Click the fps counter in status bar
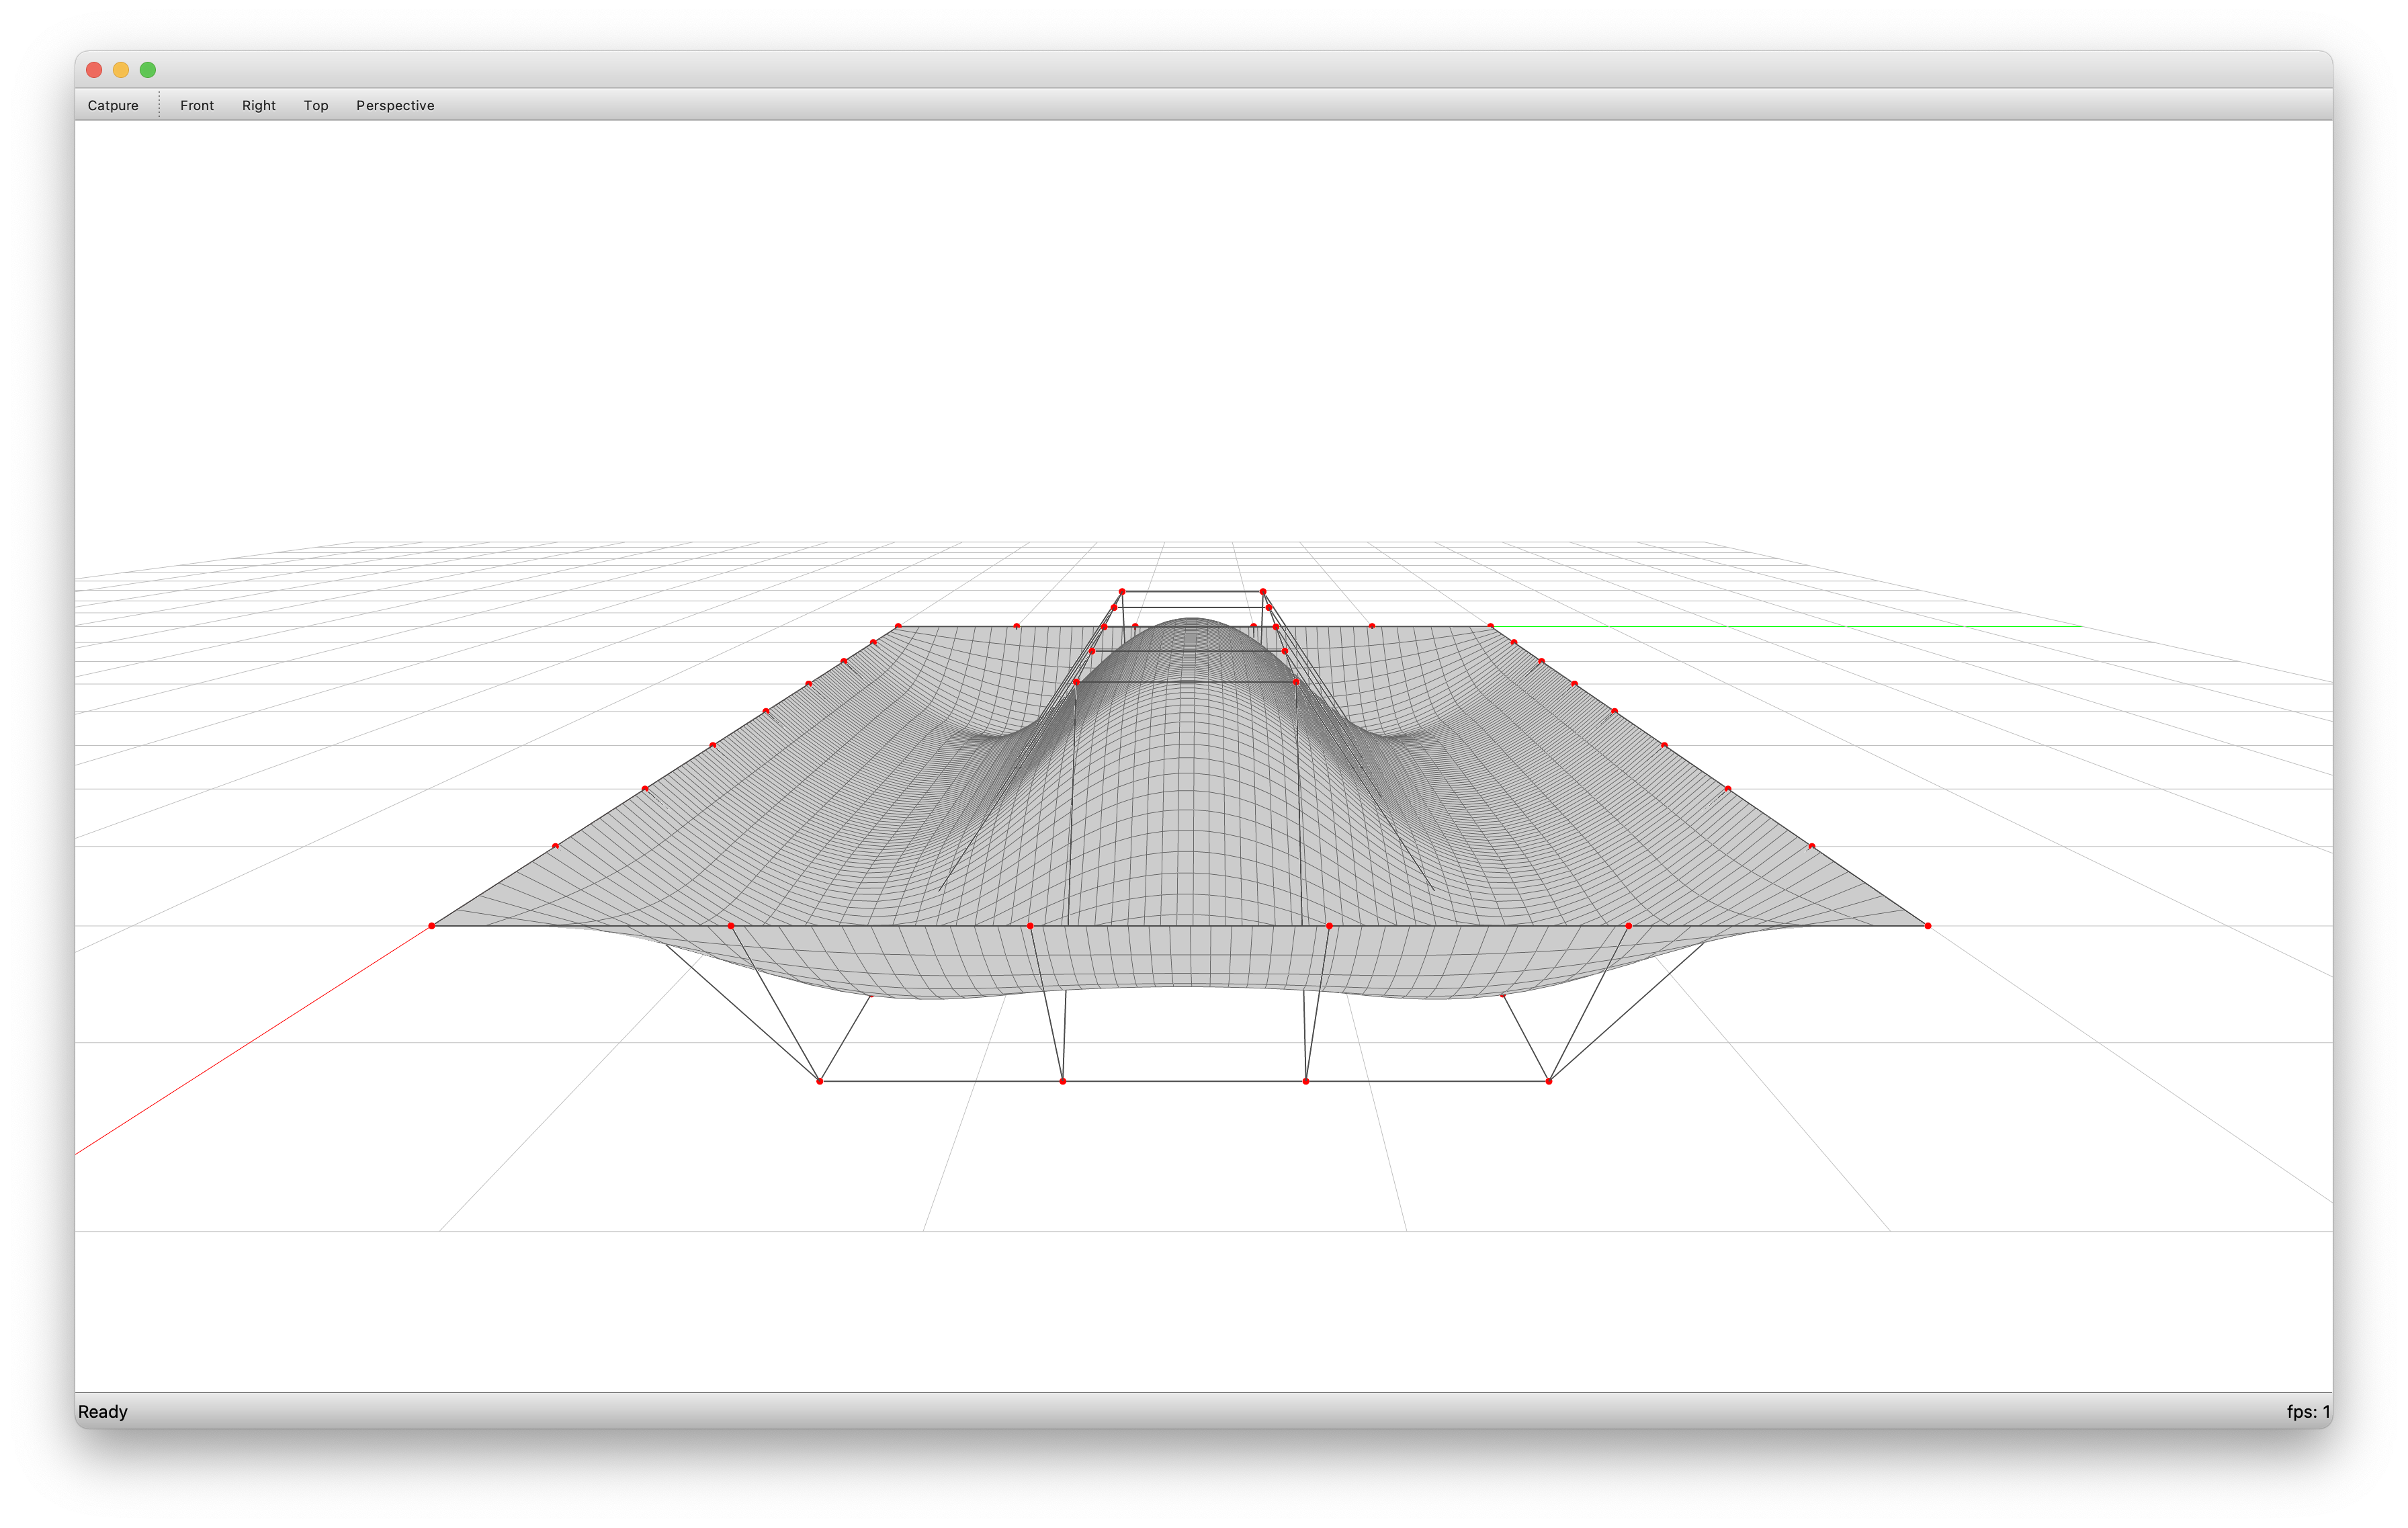 [x=2308, y=1411]
